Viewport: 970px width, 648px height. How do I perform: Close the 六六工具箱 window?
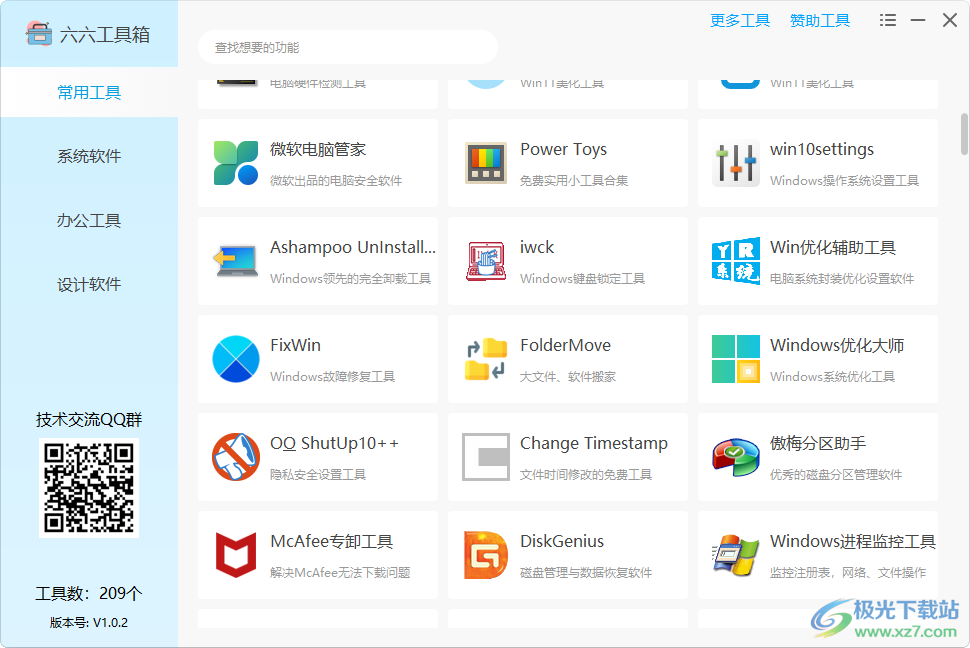tap(950, 20)
